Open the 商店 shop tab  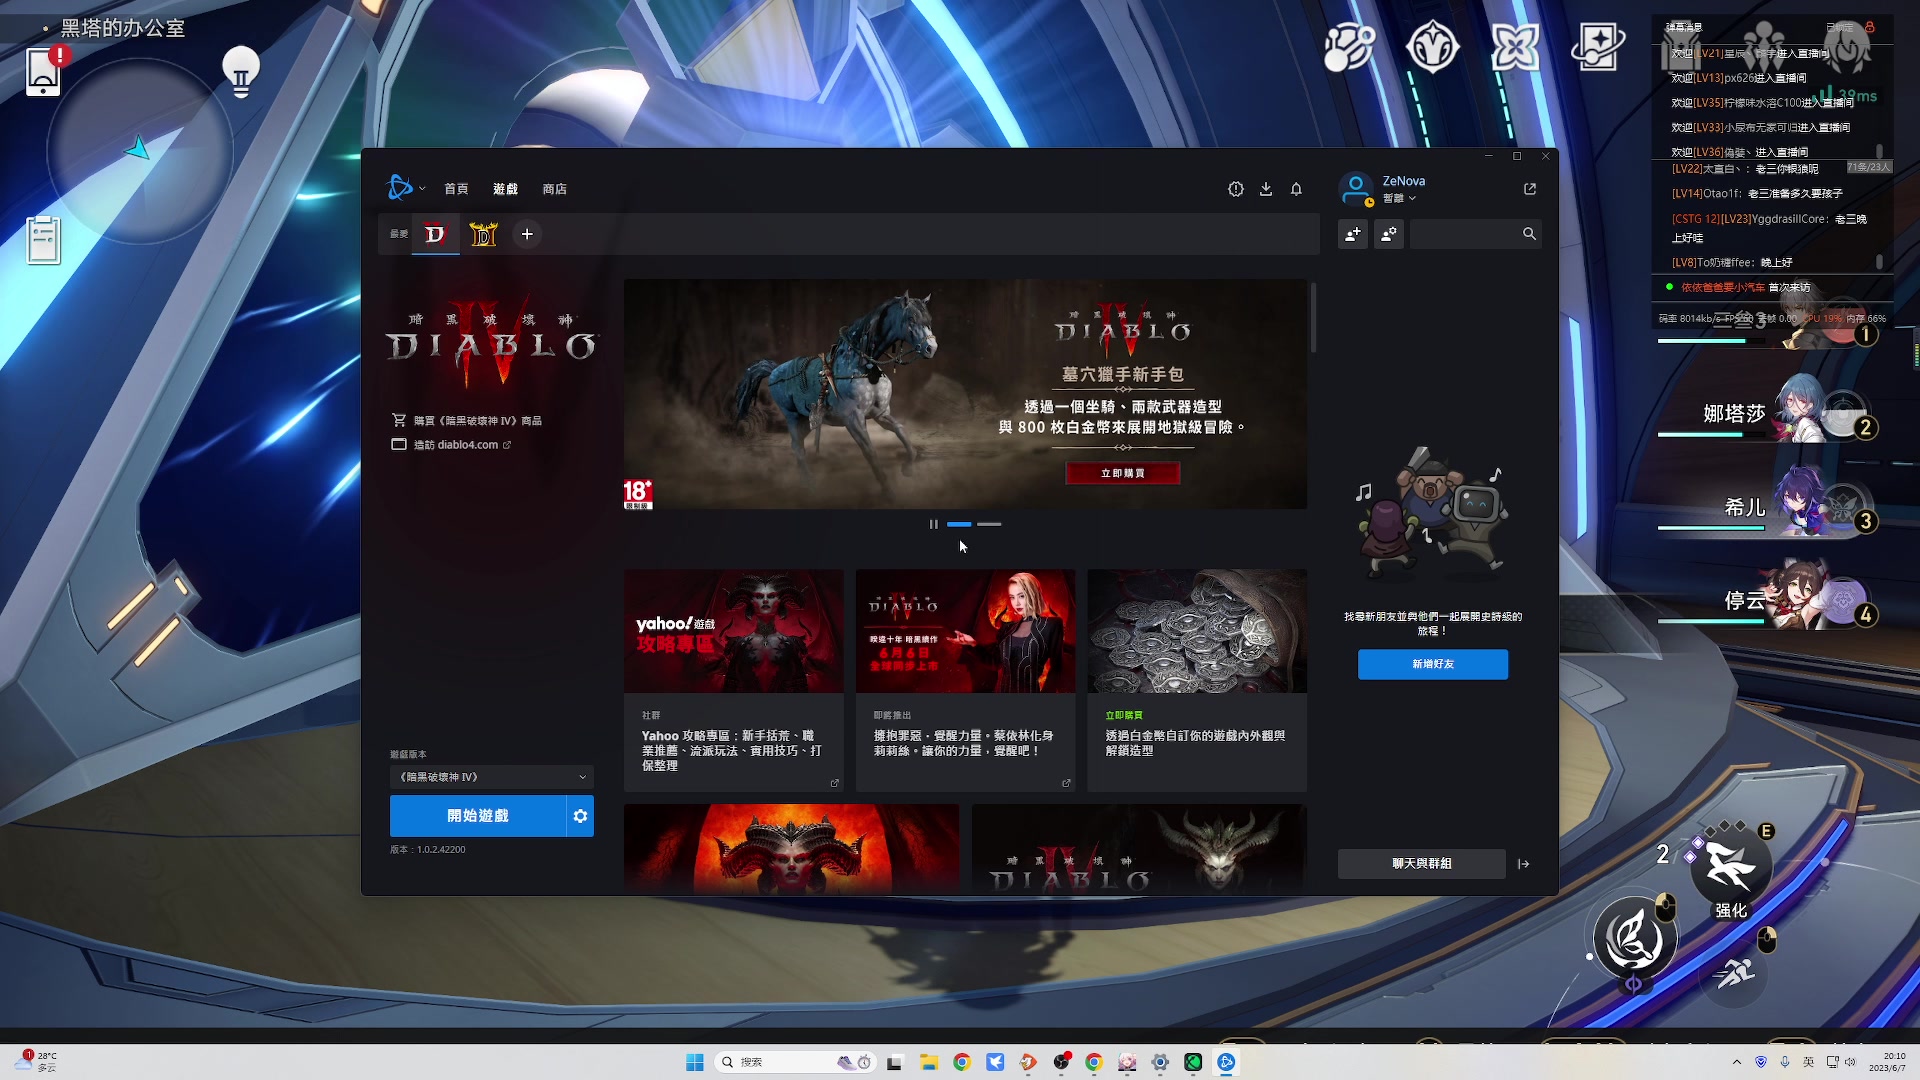[554, 189]
